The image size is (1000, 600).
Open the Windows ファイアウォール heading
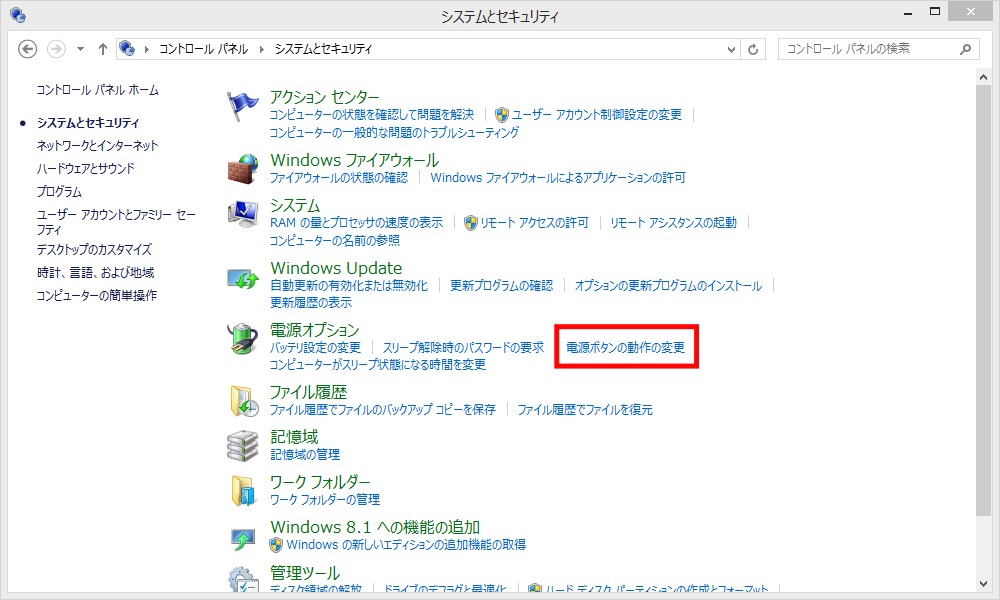[355, 160]
